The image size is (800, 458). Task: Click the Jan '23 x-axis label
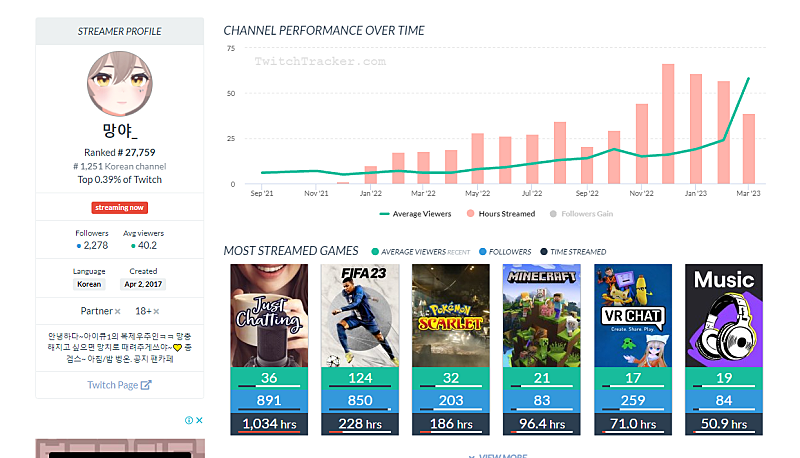pos(696,193)
